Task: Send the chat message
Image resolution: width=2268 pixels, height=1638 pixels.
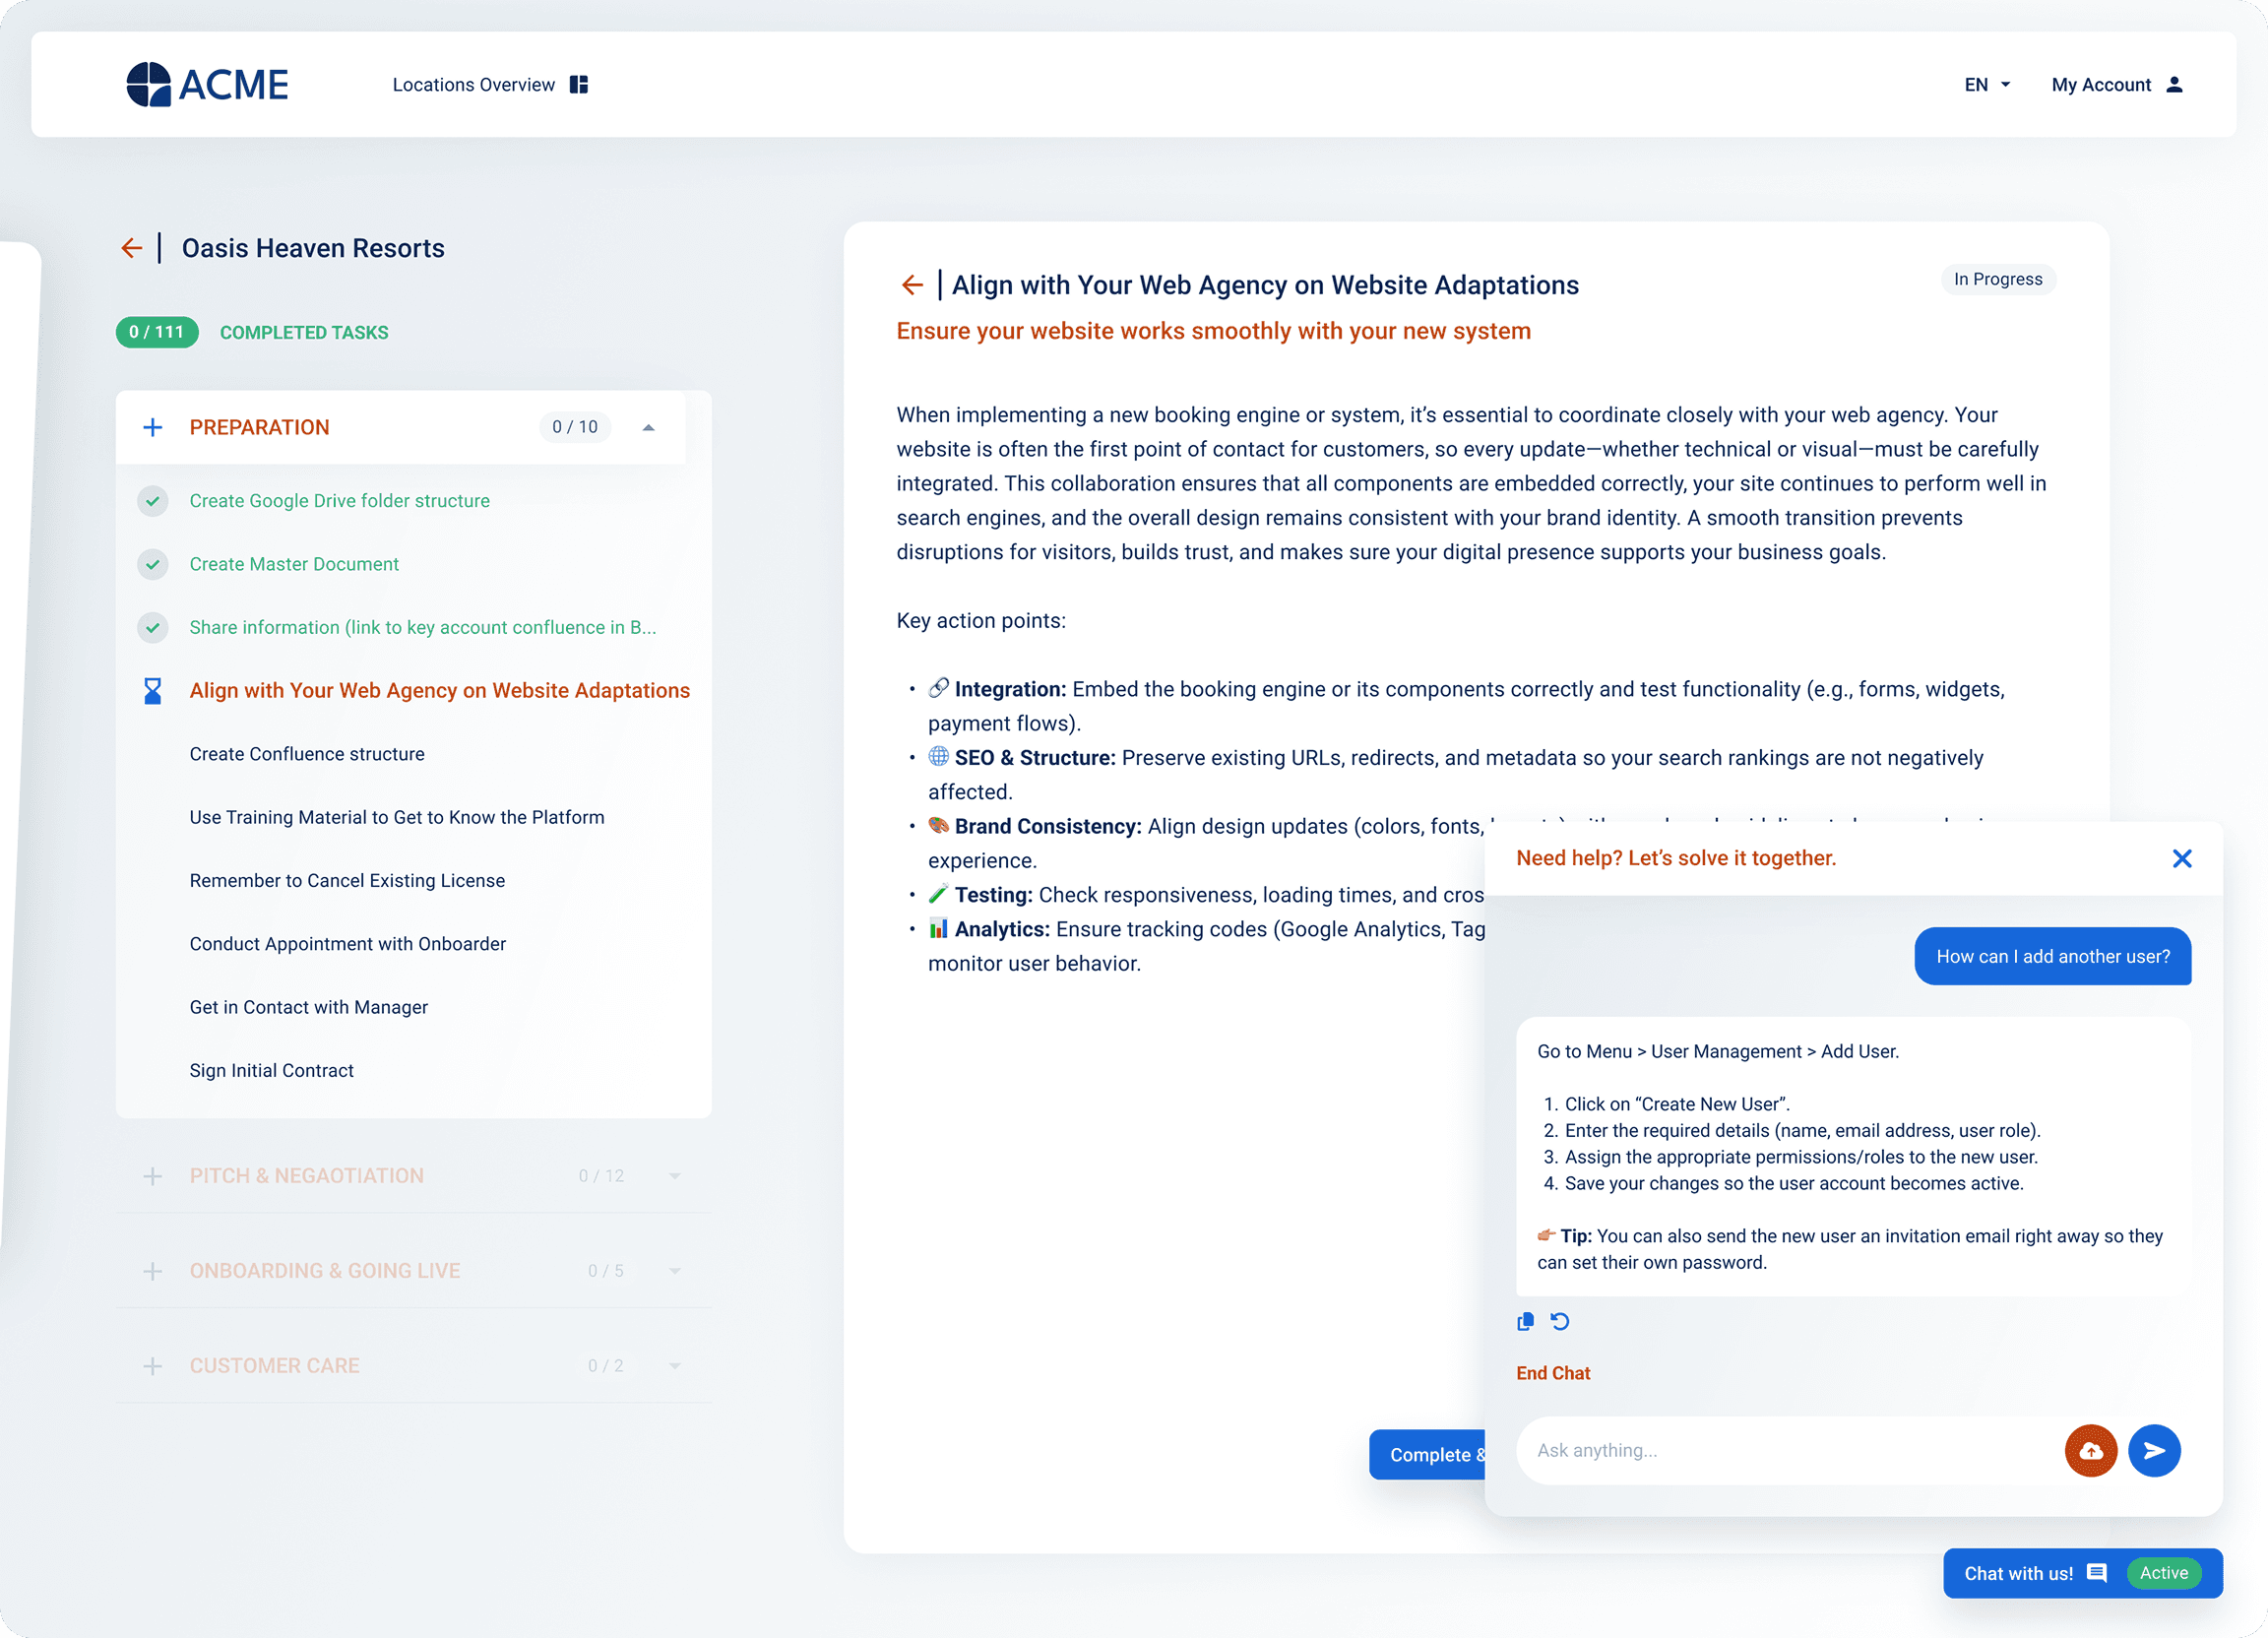Action: (2153, 1451)
